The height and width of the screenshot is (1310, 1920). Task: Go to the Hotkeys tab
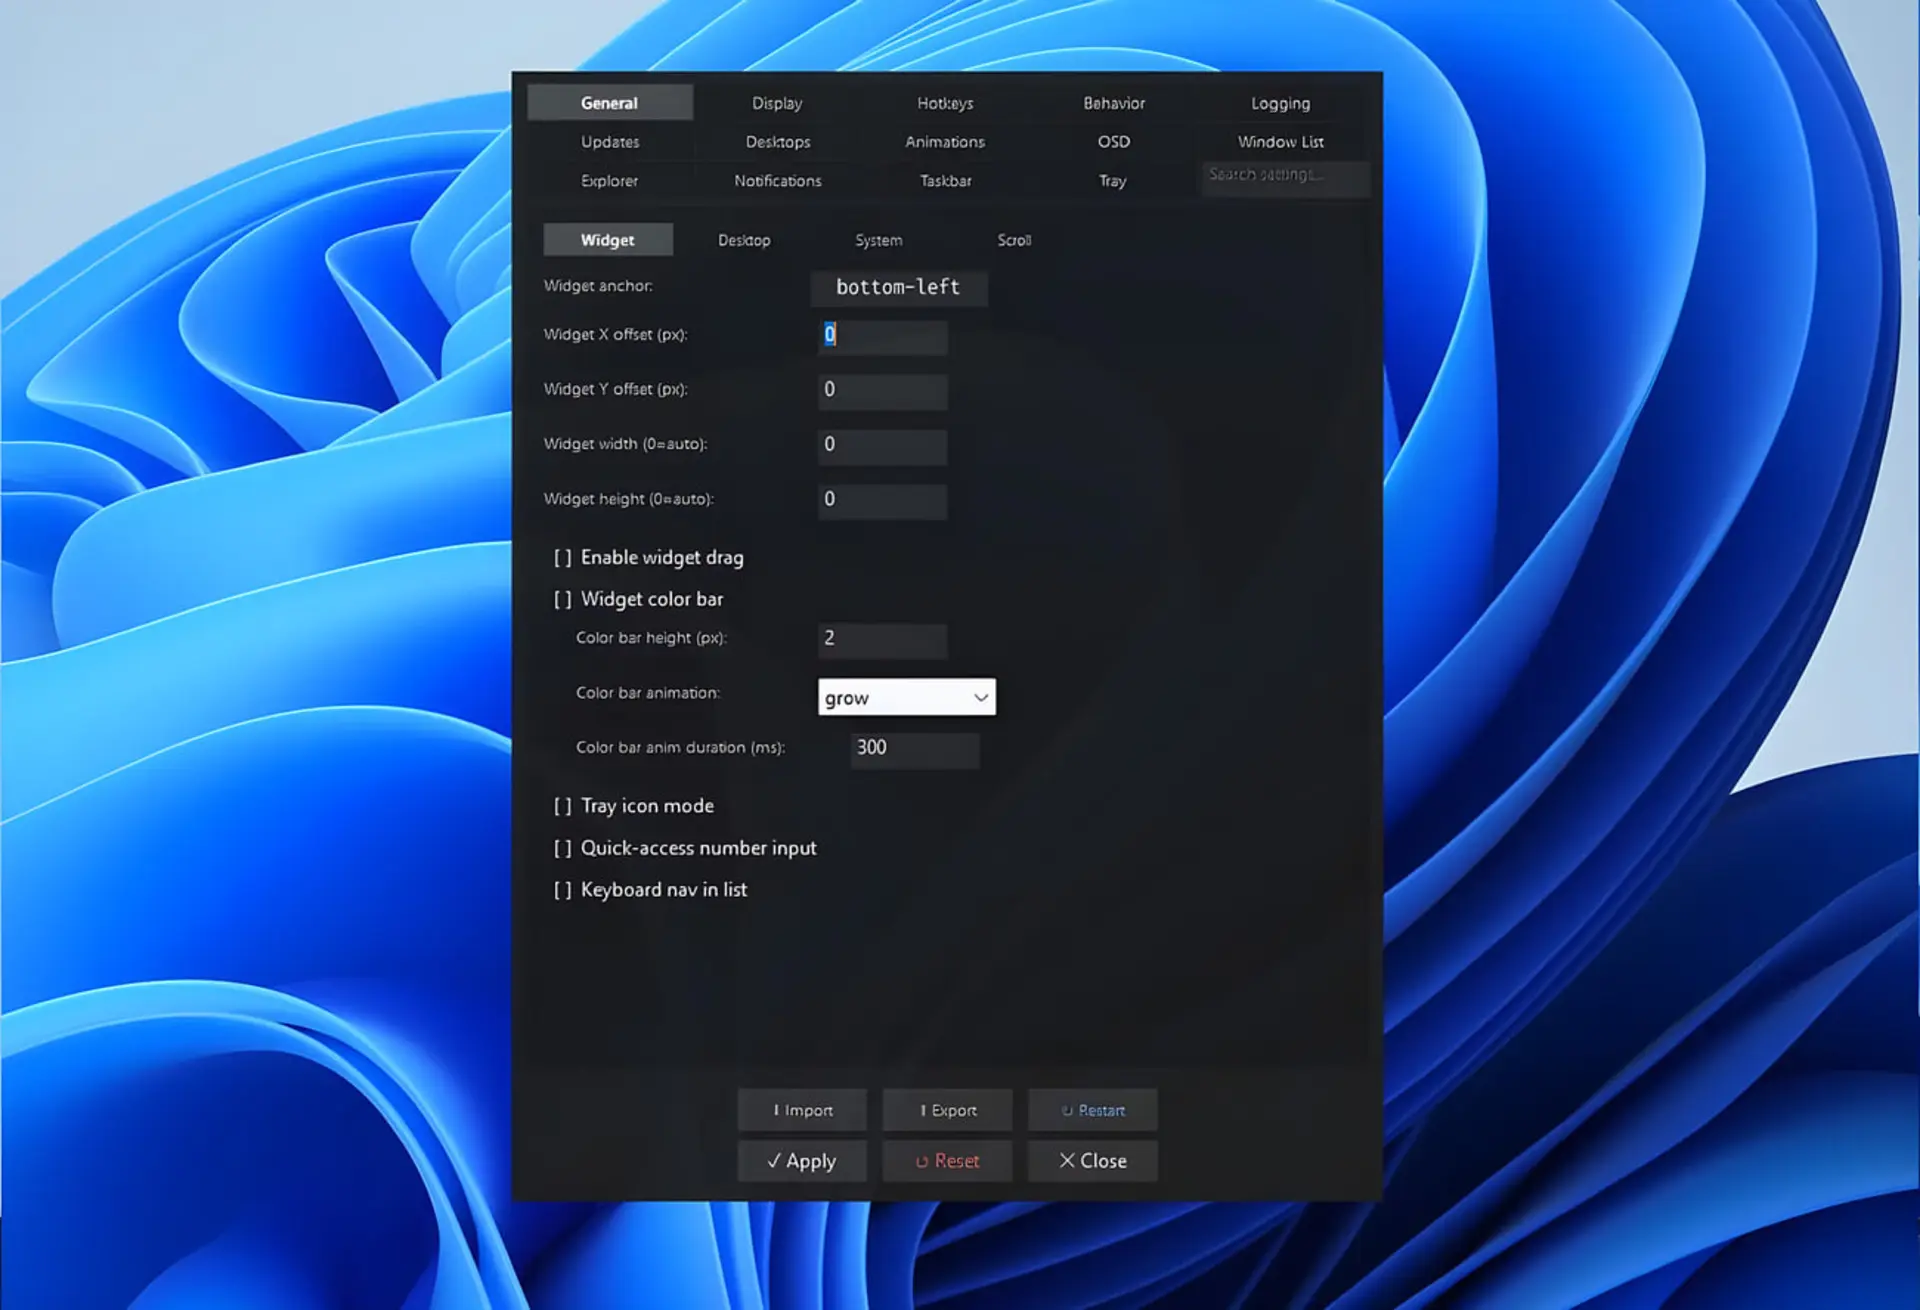pos(945,103)
